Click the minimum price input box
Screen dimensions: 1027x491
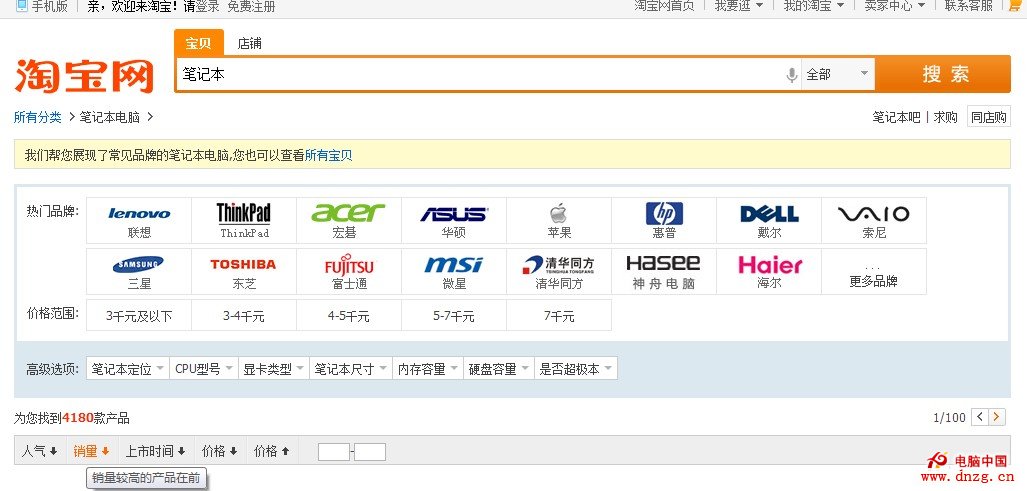click(333, 452)
